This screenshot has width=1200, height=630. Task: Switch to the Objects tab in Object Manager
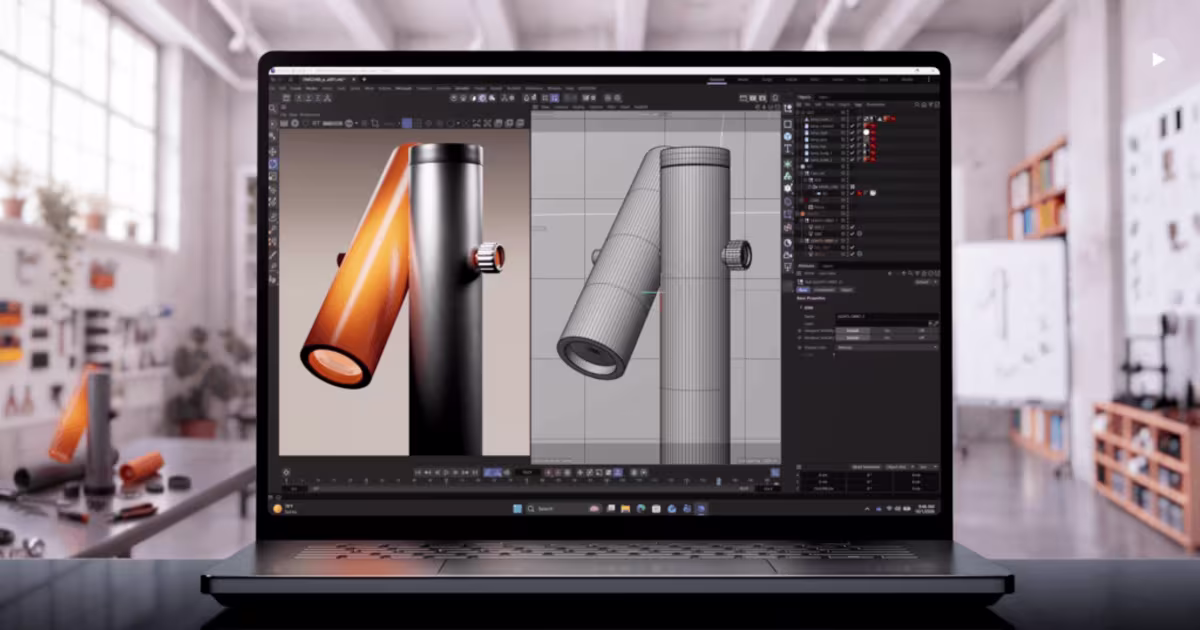[x=804, y=97]
